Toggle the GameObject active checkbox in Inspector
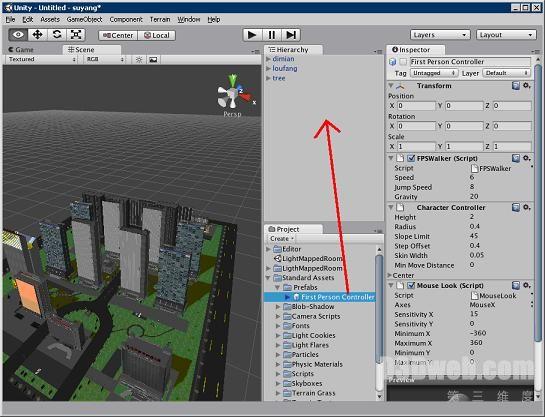Viewport: 545px width, 417px height. tap(403, 62)
